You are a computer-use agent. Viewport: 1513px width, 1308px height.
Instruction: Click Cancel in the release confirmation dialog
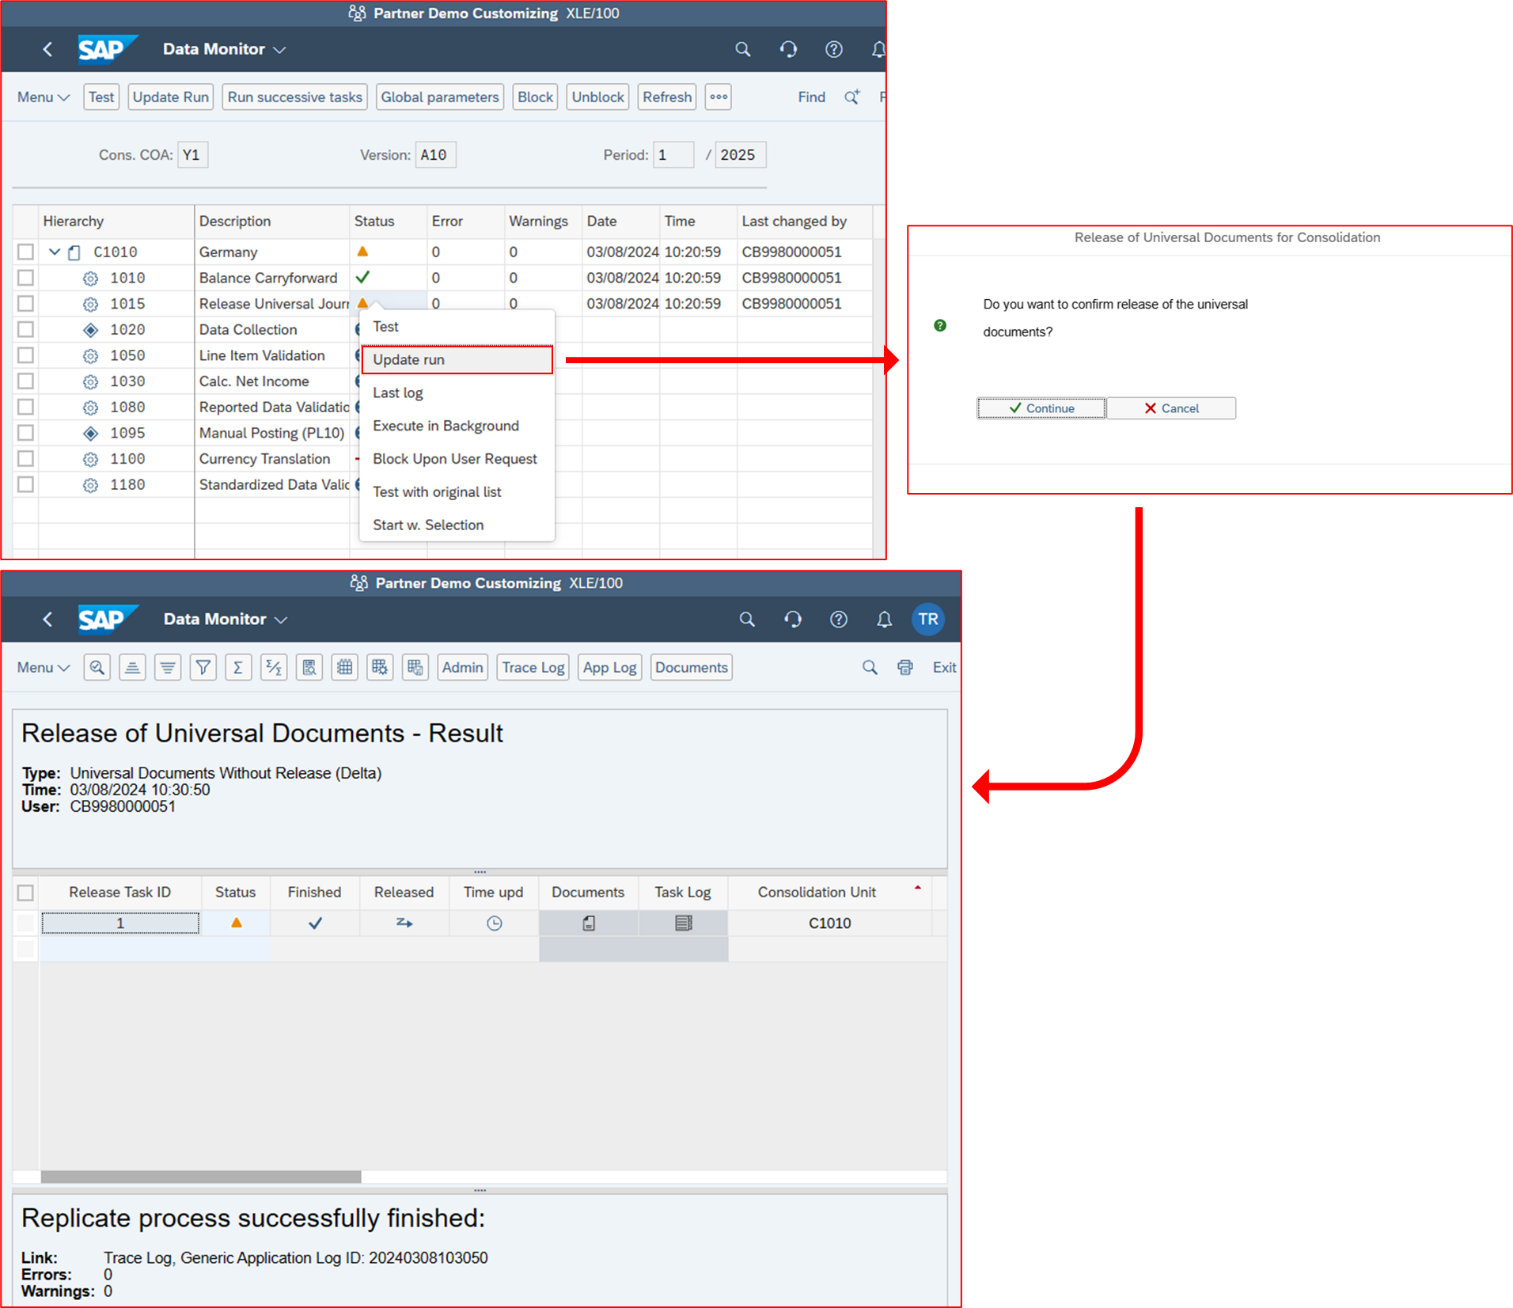click(x=1171, y=408)
